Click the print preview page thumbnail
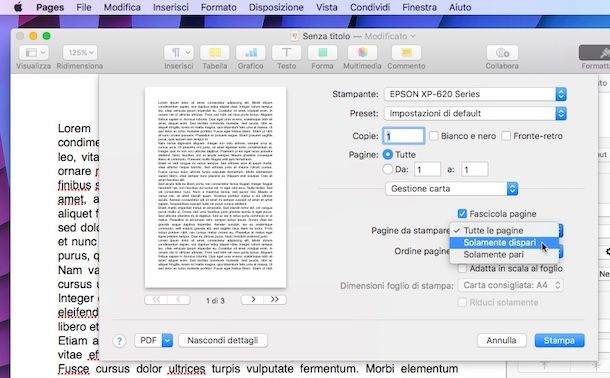Screen dimensions: 610x378 [x=216, y=187]
